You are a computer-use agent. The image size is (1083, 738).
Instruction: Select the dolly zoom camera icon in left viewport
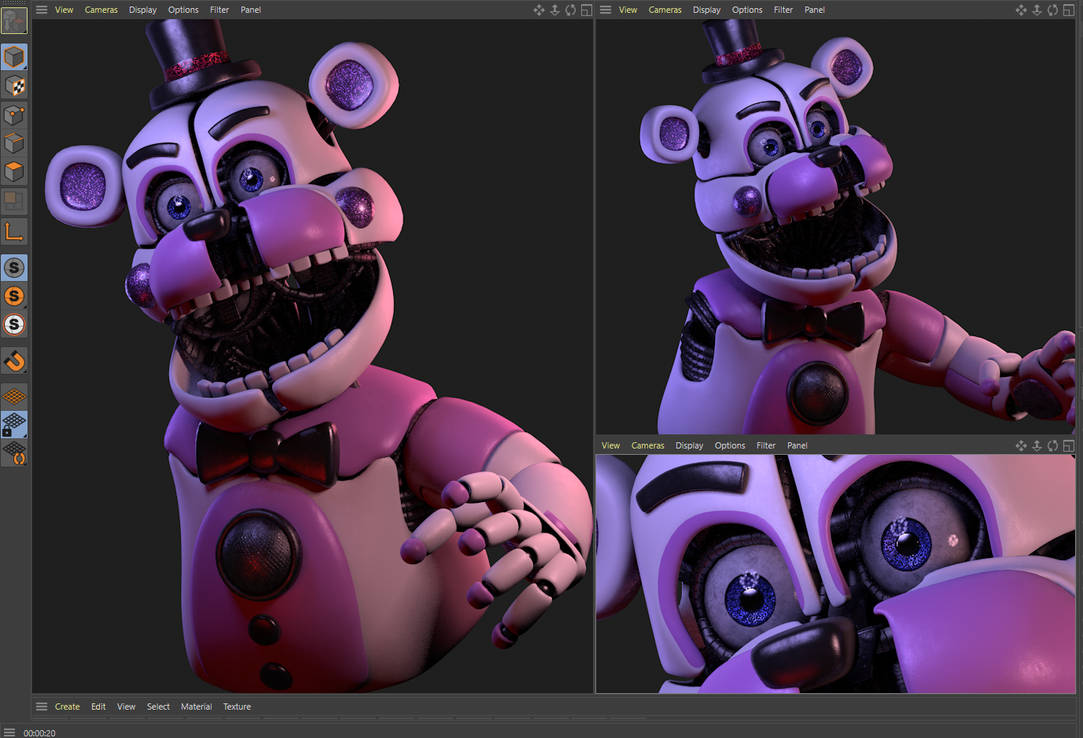tap(554, 9)
